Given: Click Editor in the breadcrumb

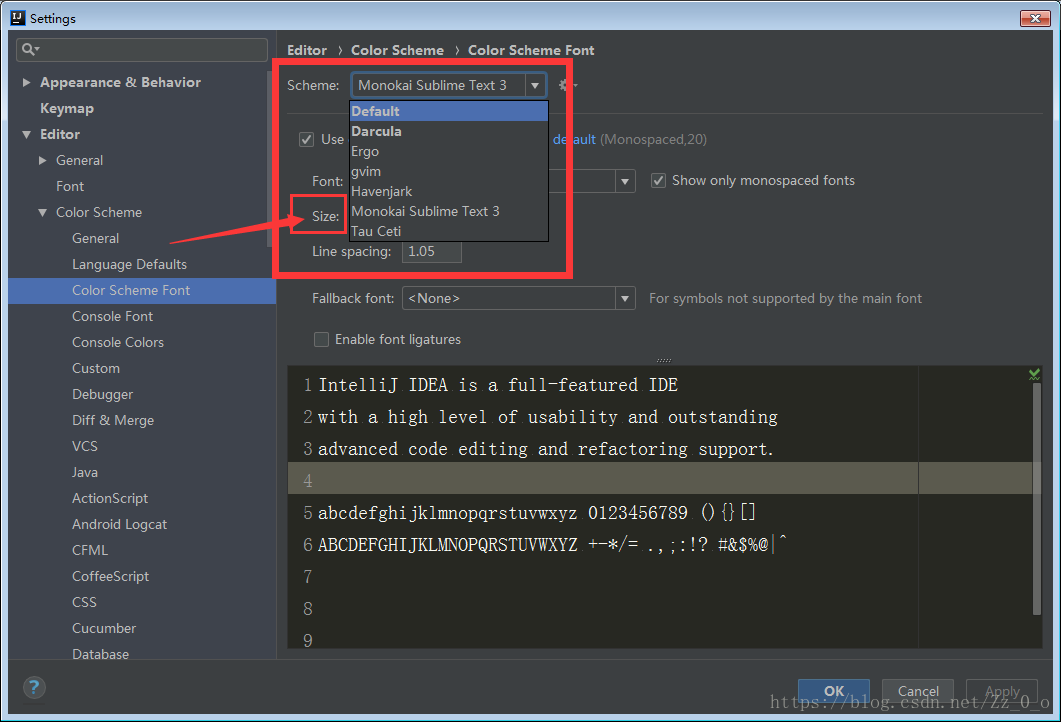Looking at the screenshot, I should point(307,50).
